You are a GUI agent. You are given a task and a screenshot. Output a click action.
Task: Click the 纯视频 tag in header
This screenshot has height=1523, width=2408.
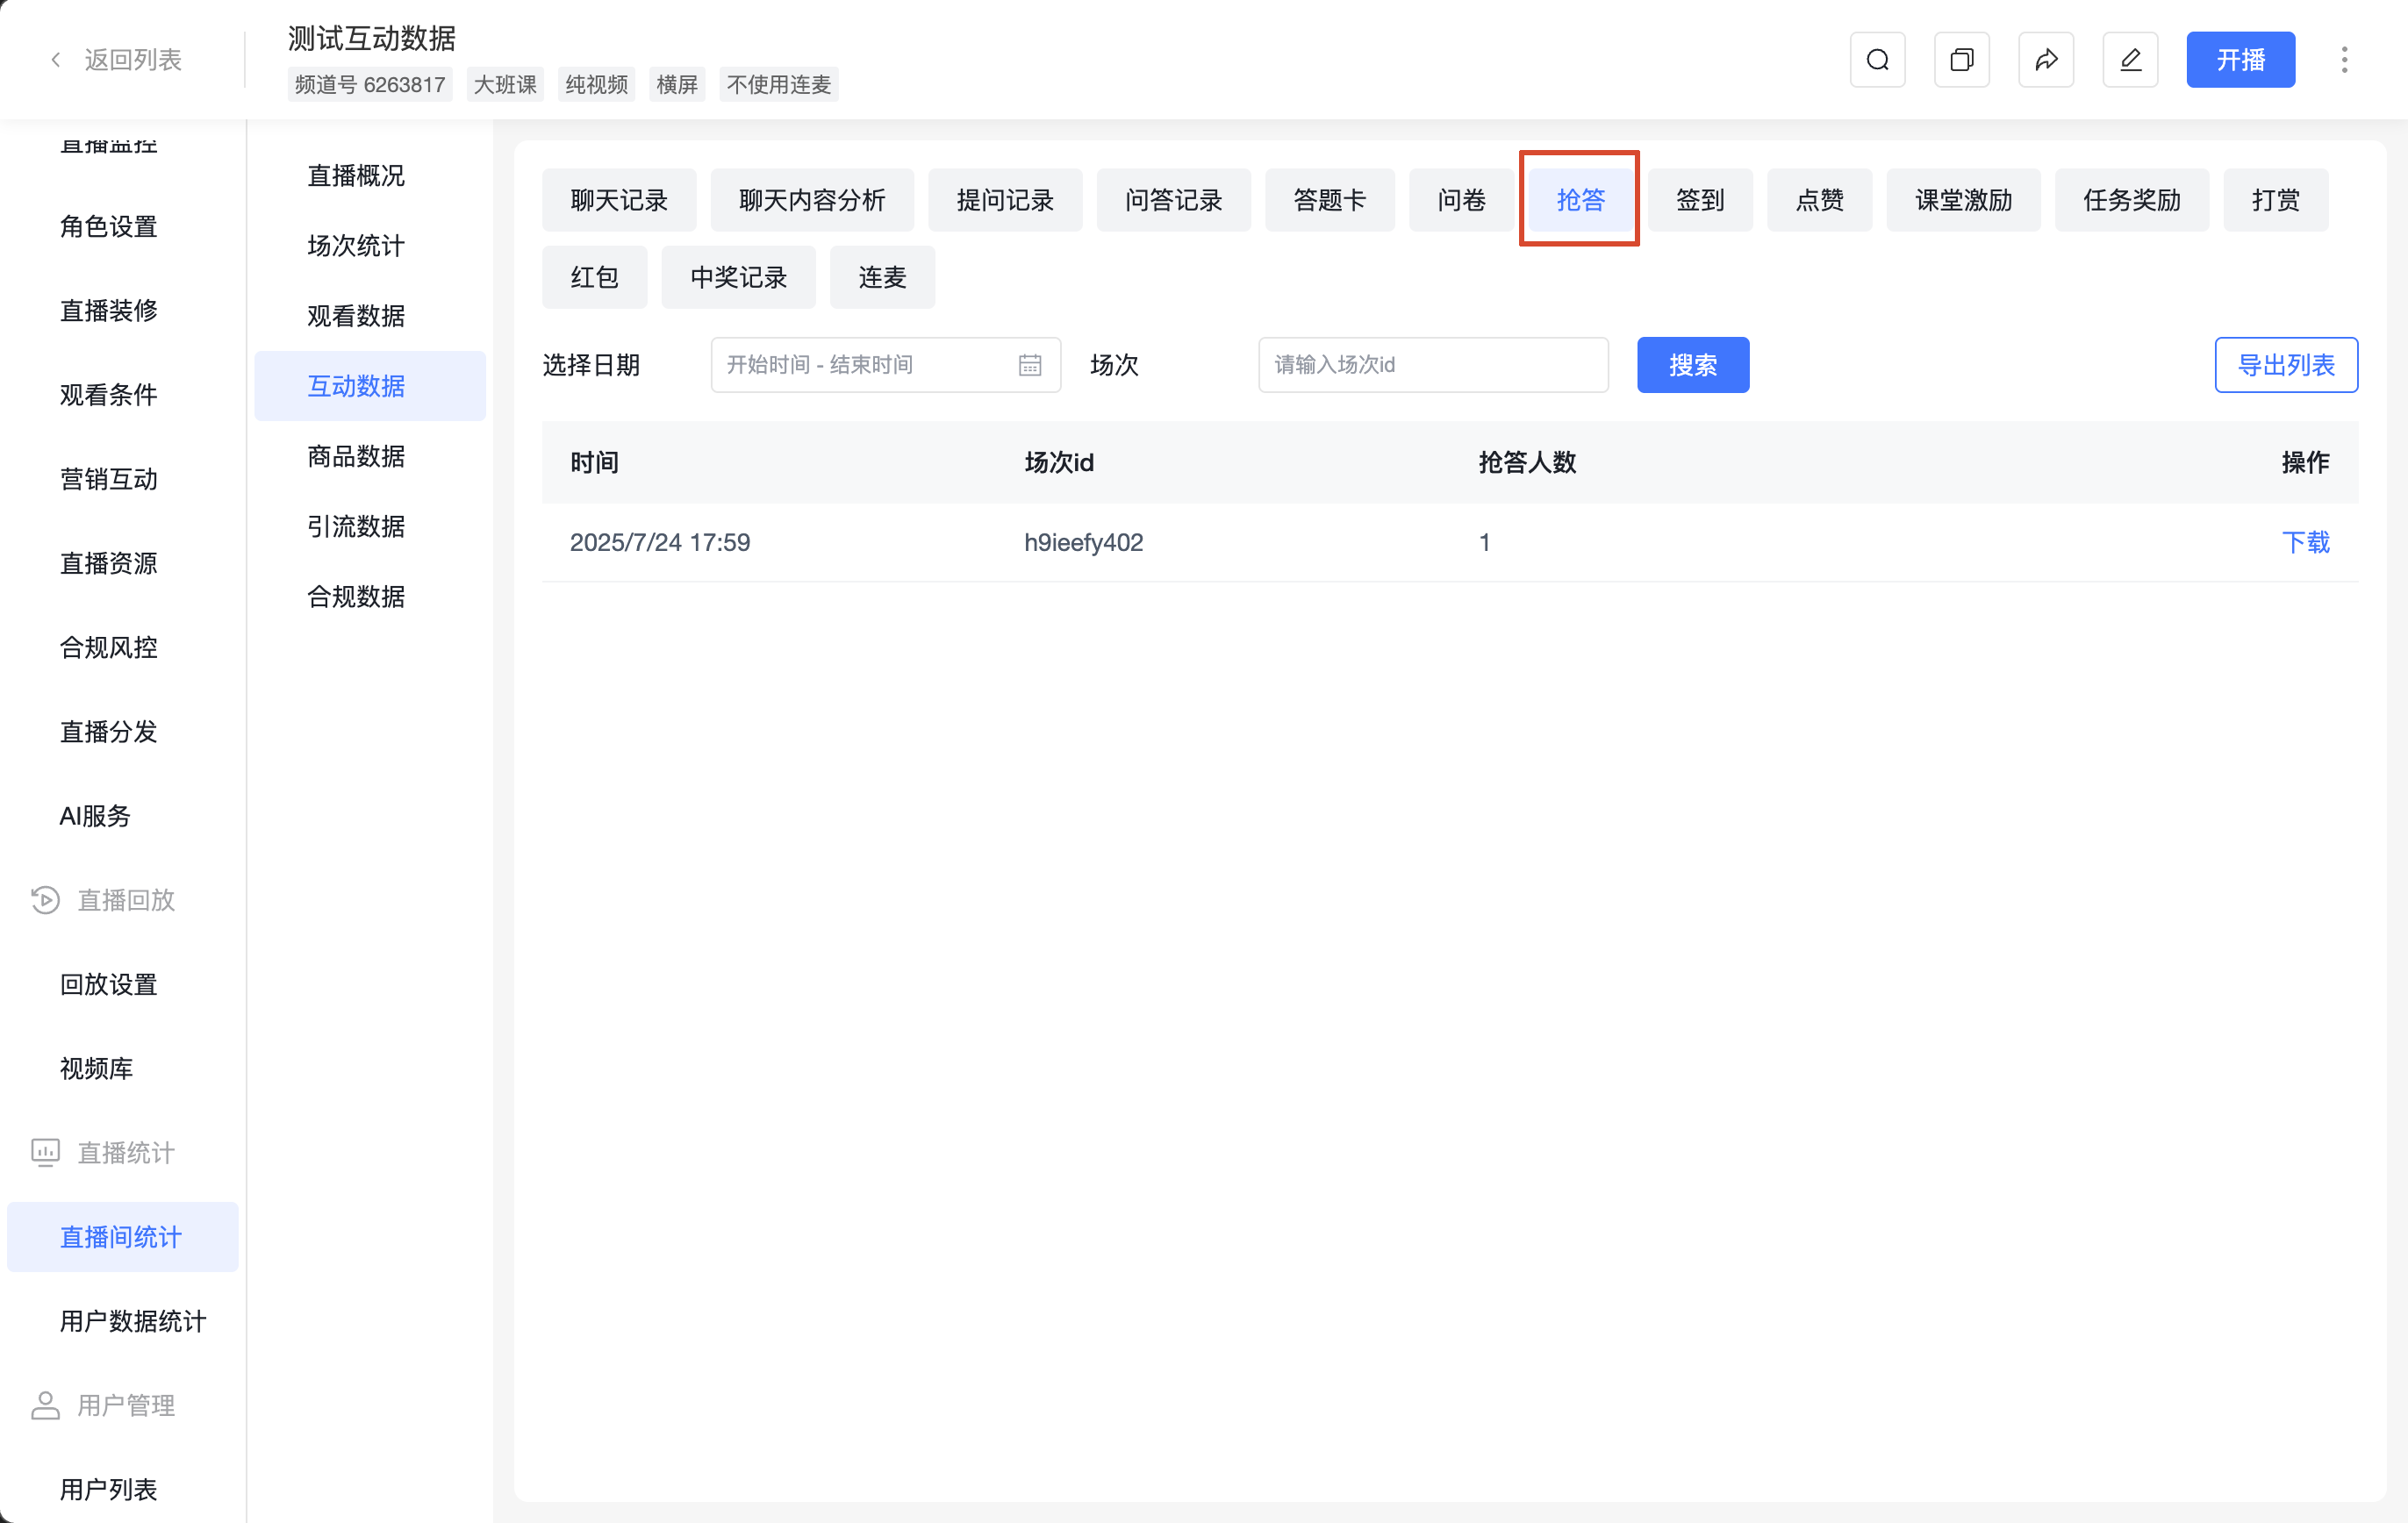click(x=597, y=85)
